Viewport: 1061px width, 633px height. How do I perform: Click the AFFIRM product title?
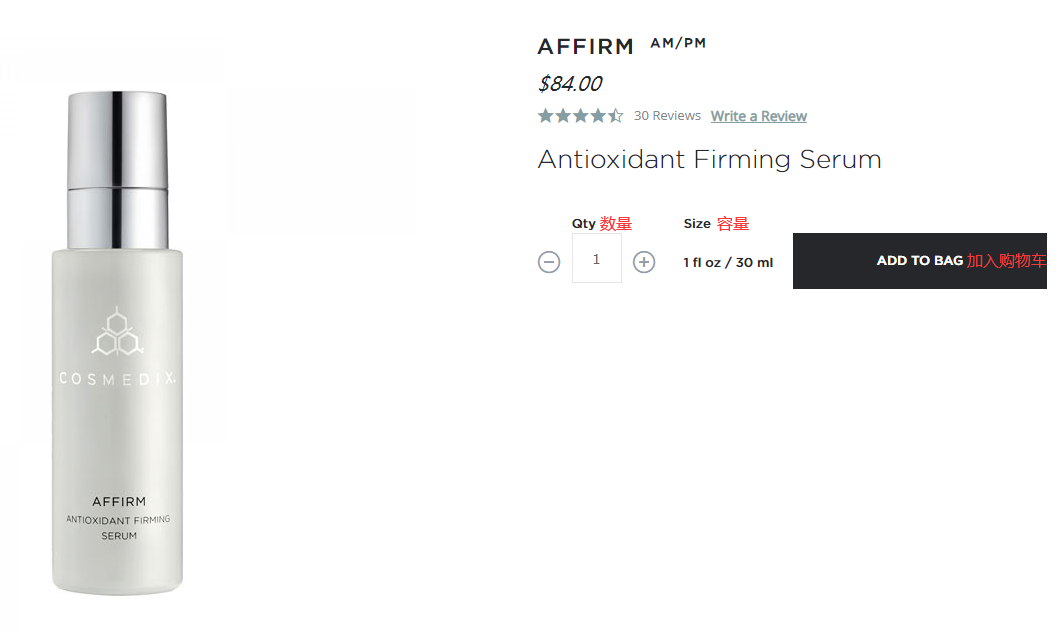[586, 47]
